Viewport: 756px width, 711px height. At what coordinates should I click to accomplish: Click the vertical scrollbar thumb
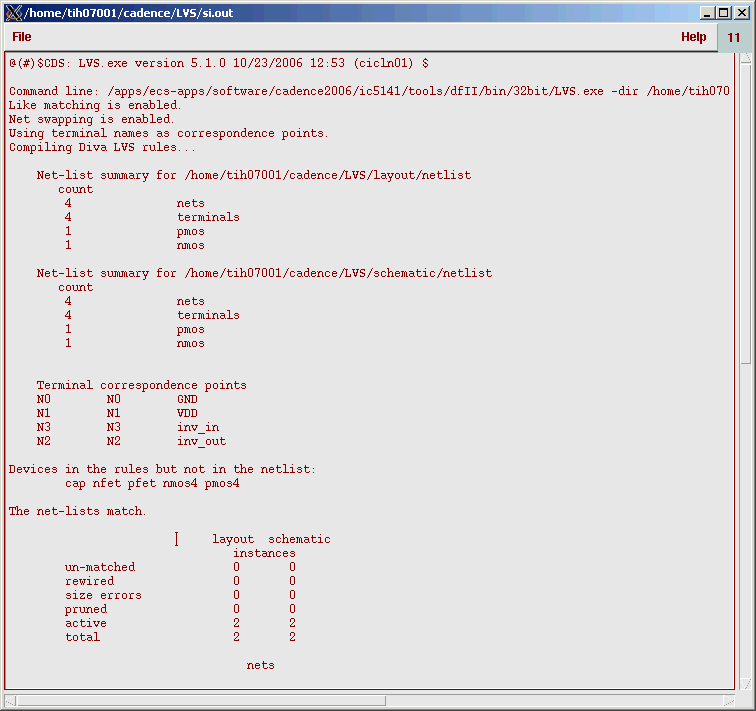coord(745,210)
